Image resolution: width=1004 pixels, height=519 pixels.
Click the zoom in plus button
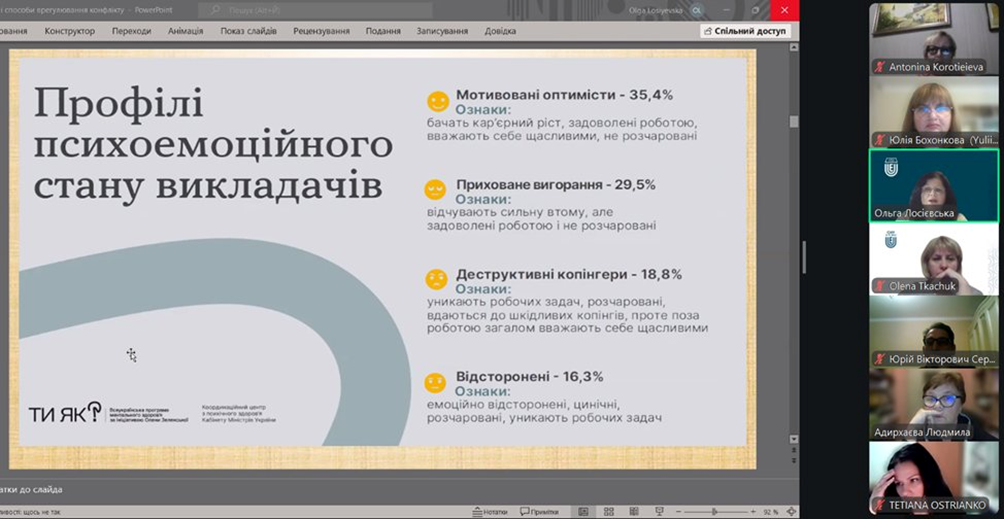point(753,511)
